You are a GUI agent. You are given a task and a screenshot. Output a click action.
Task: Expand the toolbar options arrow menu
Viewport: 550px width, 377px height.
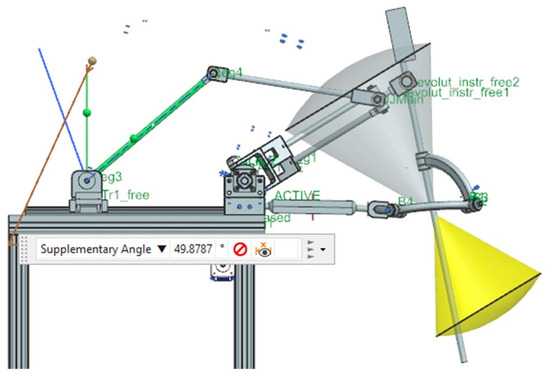[x=323, y=250]
